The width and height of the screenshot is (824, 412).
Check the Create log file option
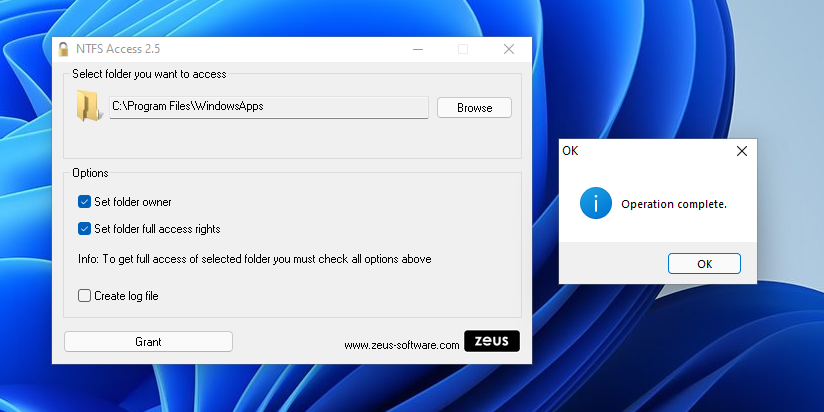click(85, 296)
